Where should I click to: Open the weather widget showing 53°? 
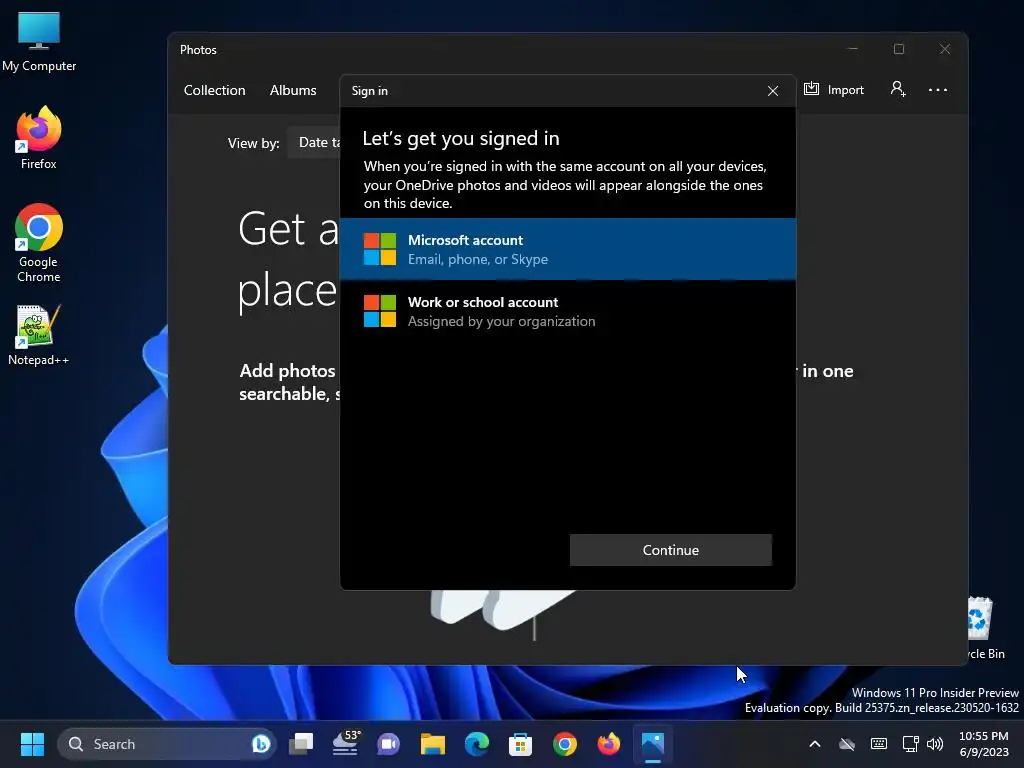pos(345,744)
